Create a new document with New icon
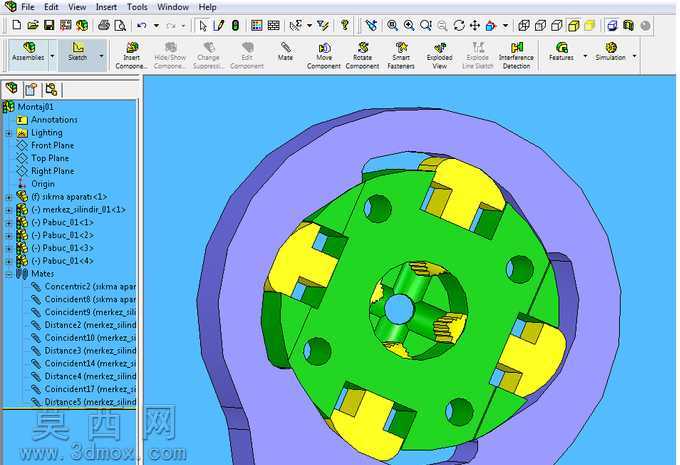Screen dimensions: 680x465 point(16,25)
